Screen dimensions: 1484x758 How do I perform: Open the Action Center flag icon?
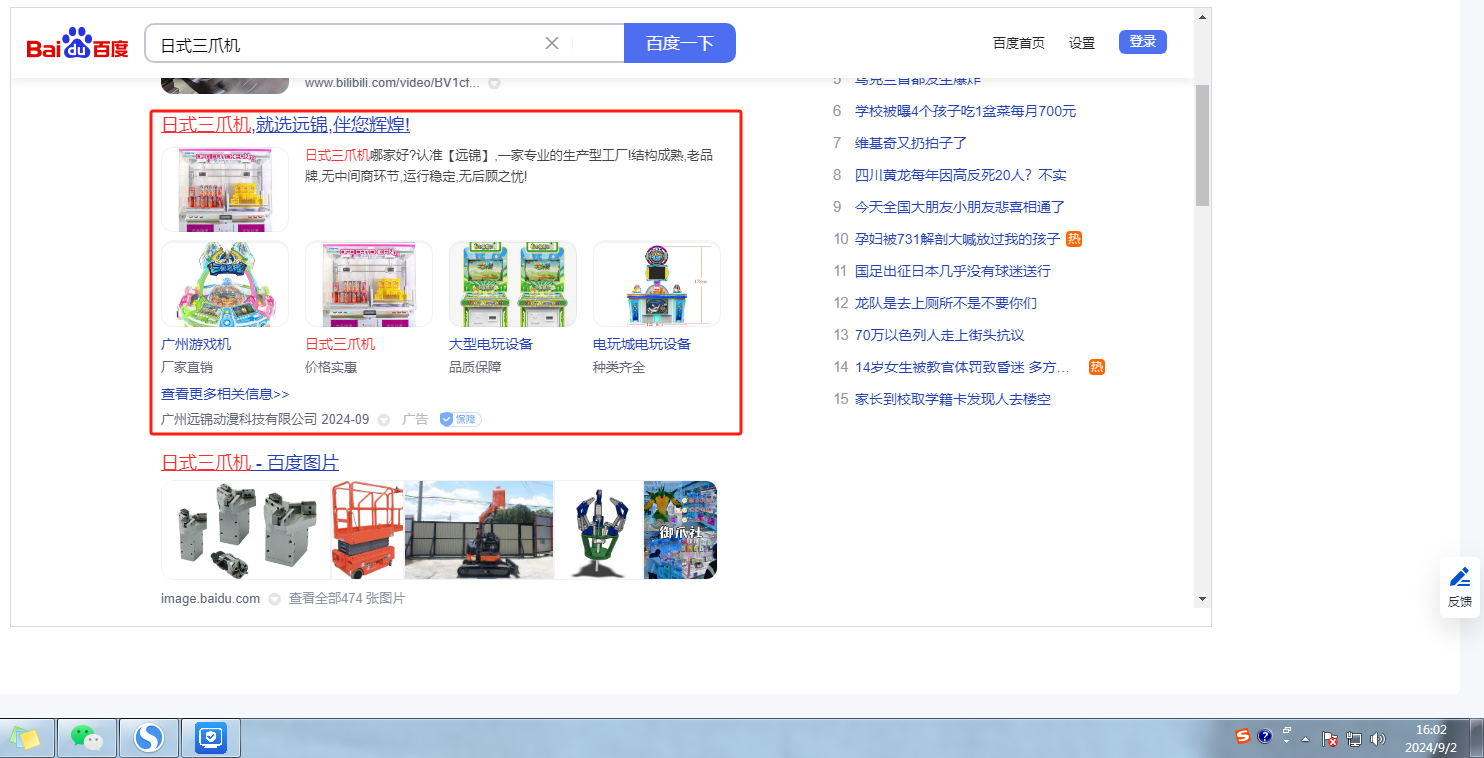coord(1331,739)
